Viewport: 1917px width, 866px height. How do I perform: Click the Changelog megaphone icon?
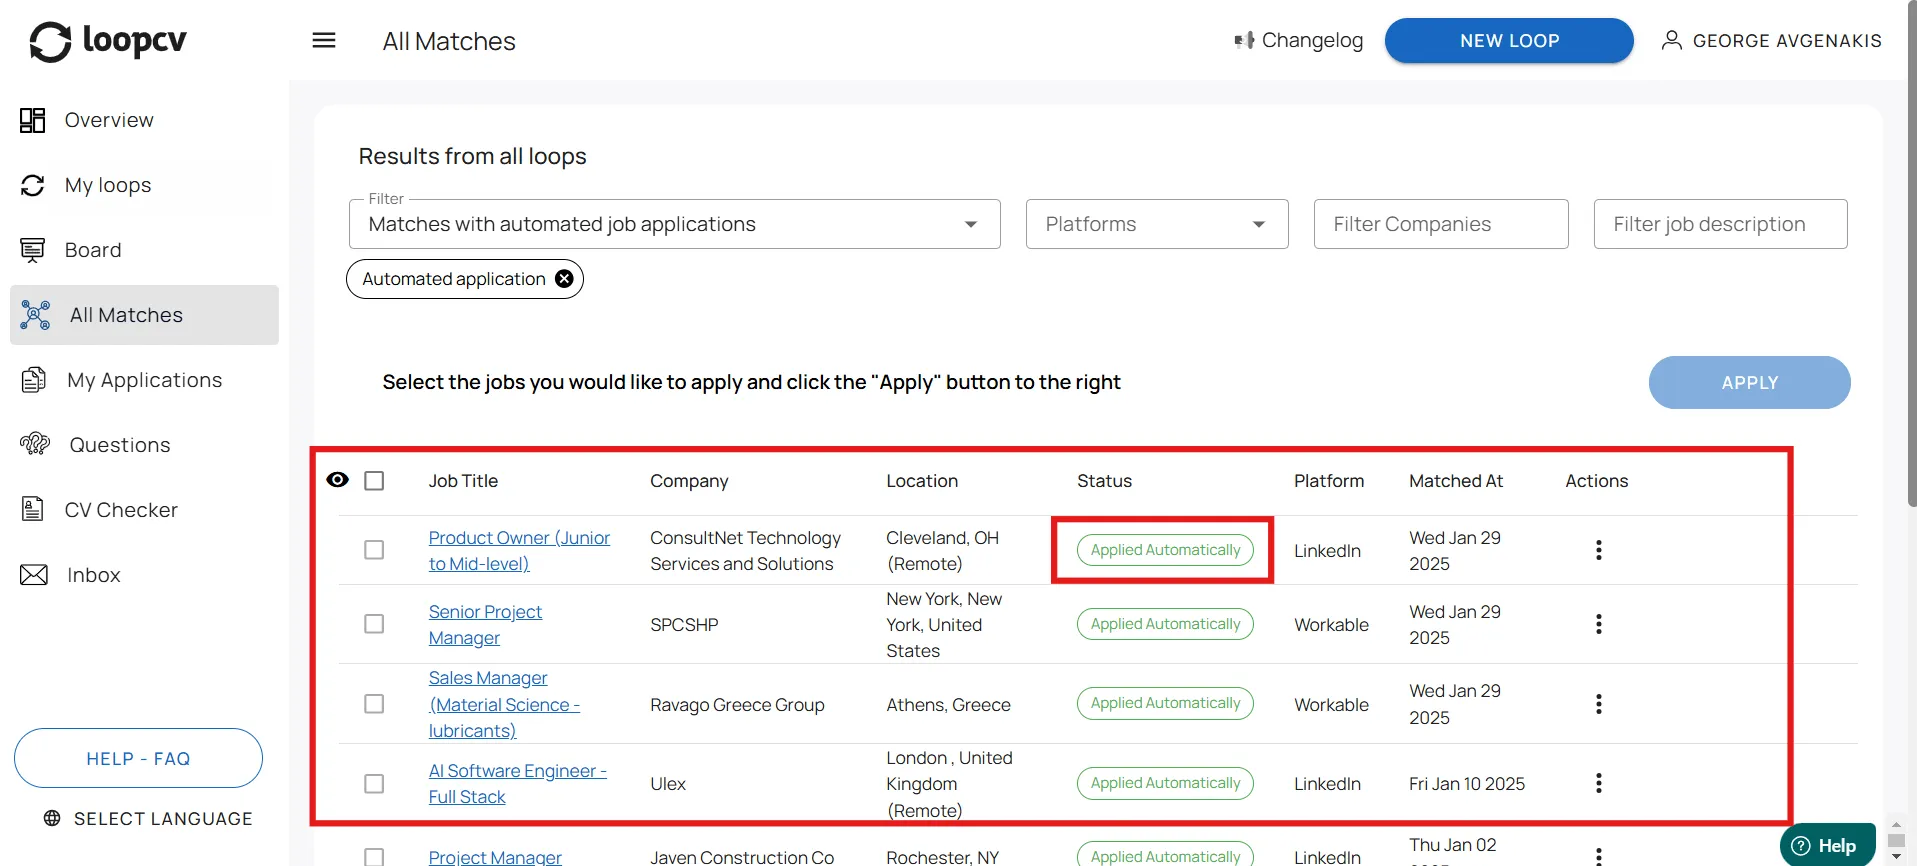(x=1244, y=40)
